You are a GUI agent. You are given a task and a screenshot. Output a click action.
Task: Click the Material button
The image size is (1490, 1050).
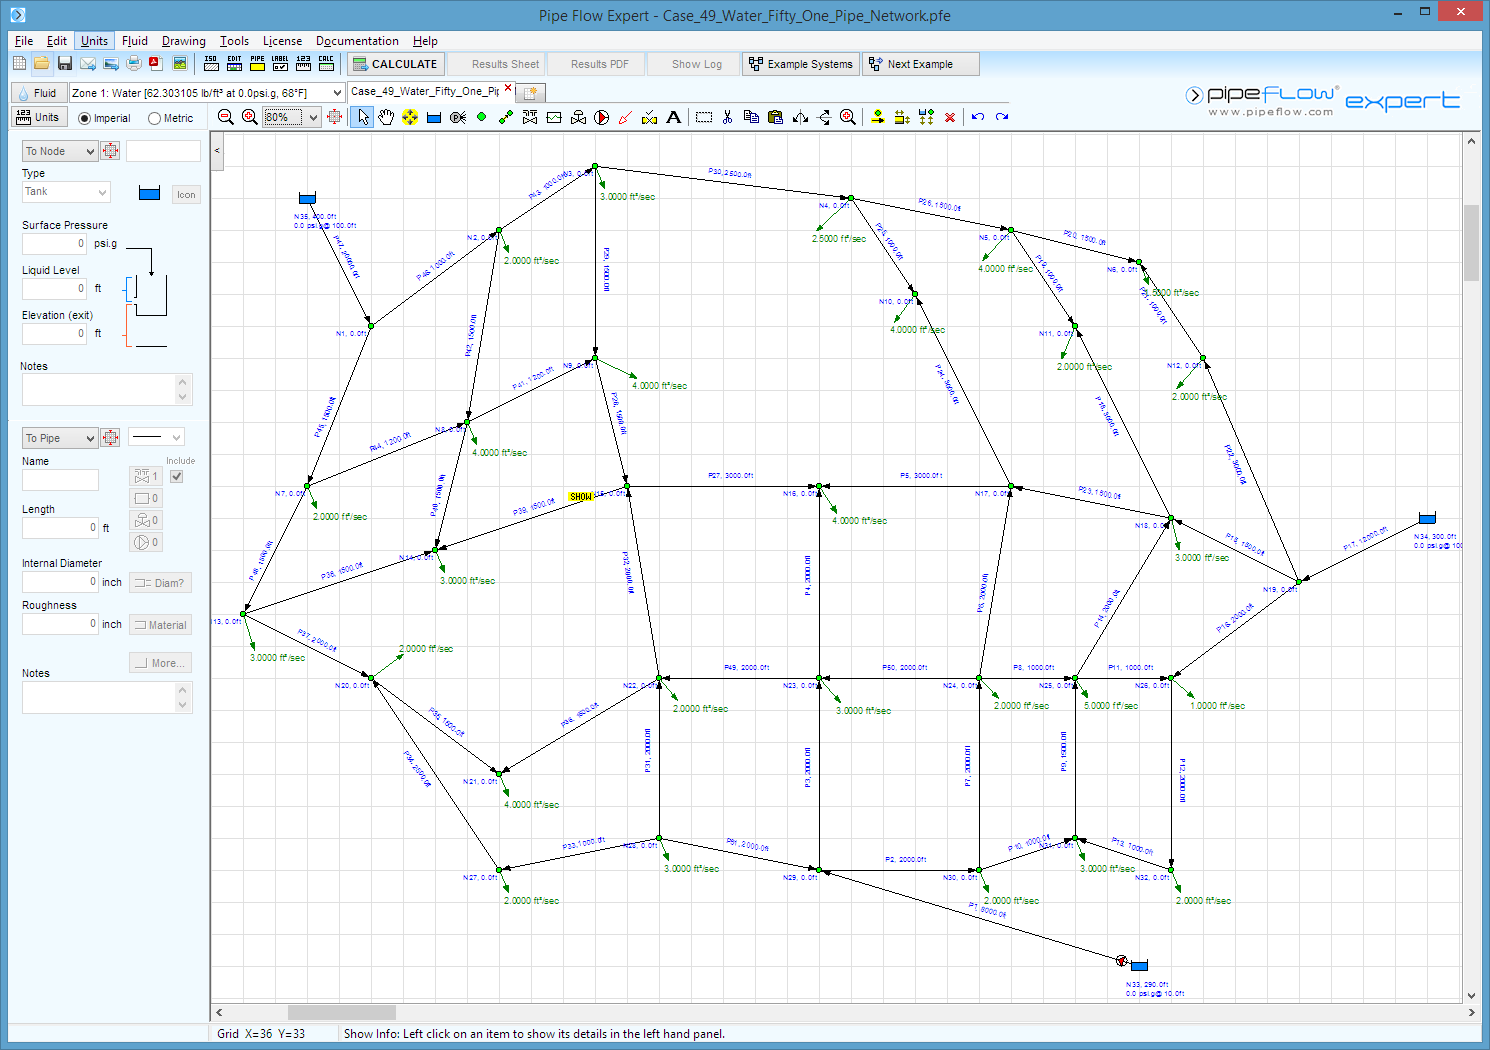click(160, 625)
